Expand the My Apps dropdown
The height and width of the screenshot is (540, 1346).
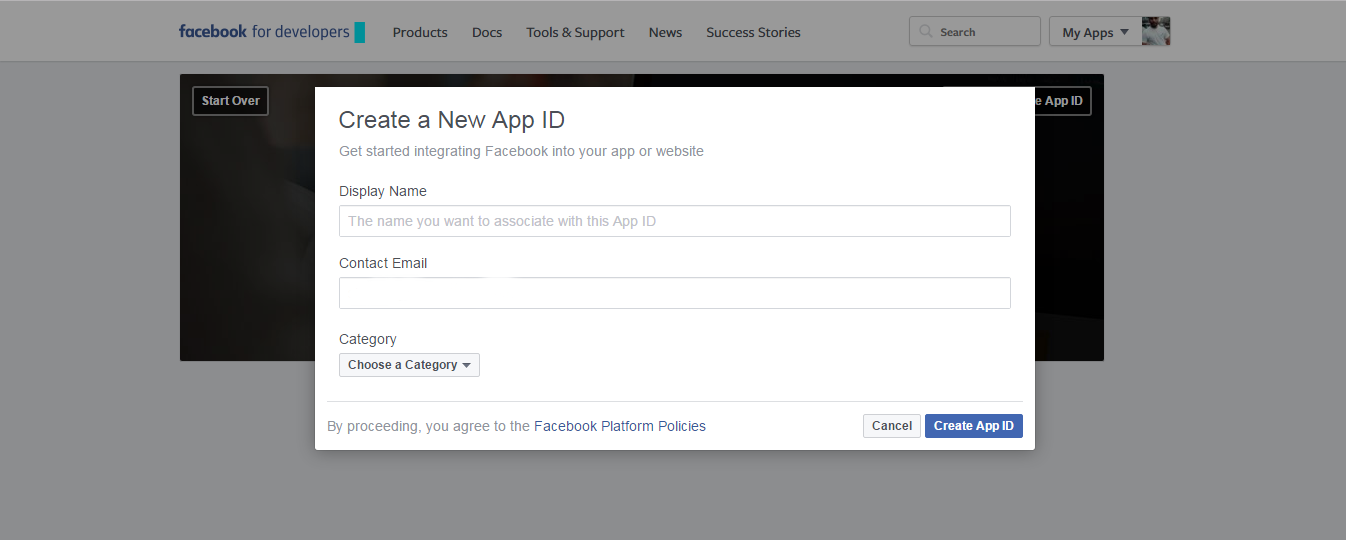(x=1095, y=32)
